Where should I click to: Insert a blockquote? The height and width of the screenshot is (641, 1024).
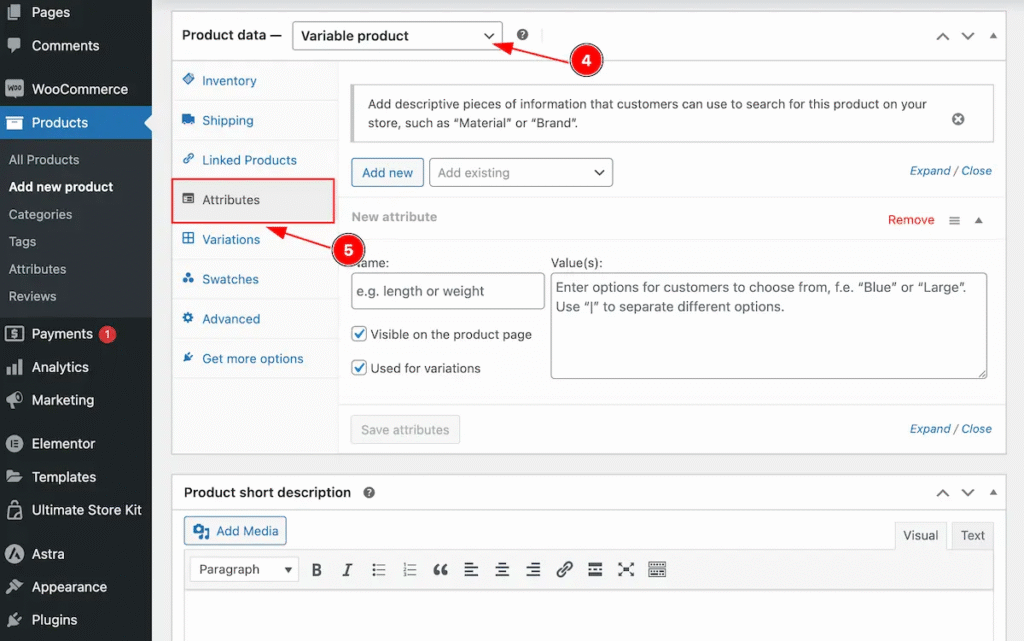coord(440,570)
